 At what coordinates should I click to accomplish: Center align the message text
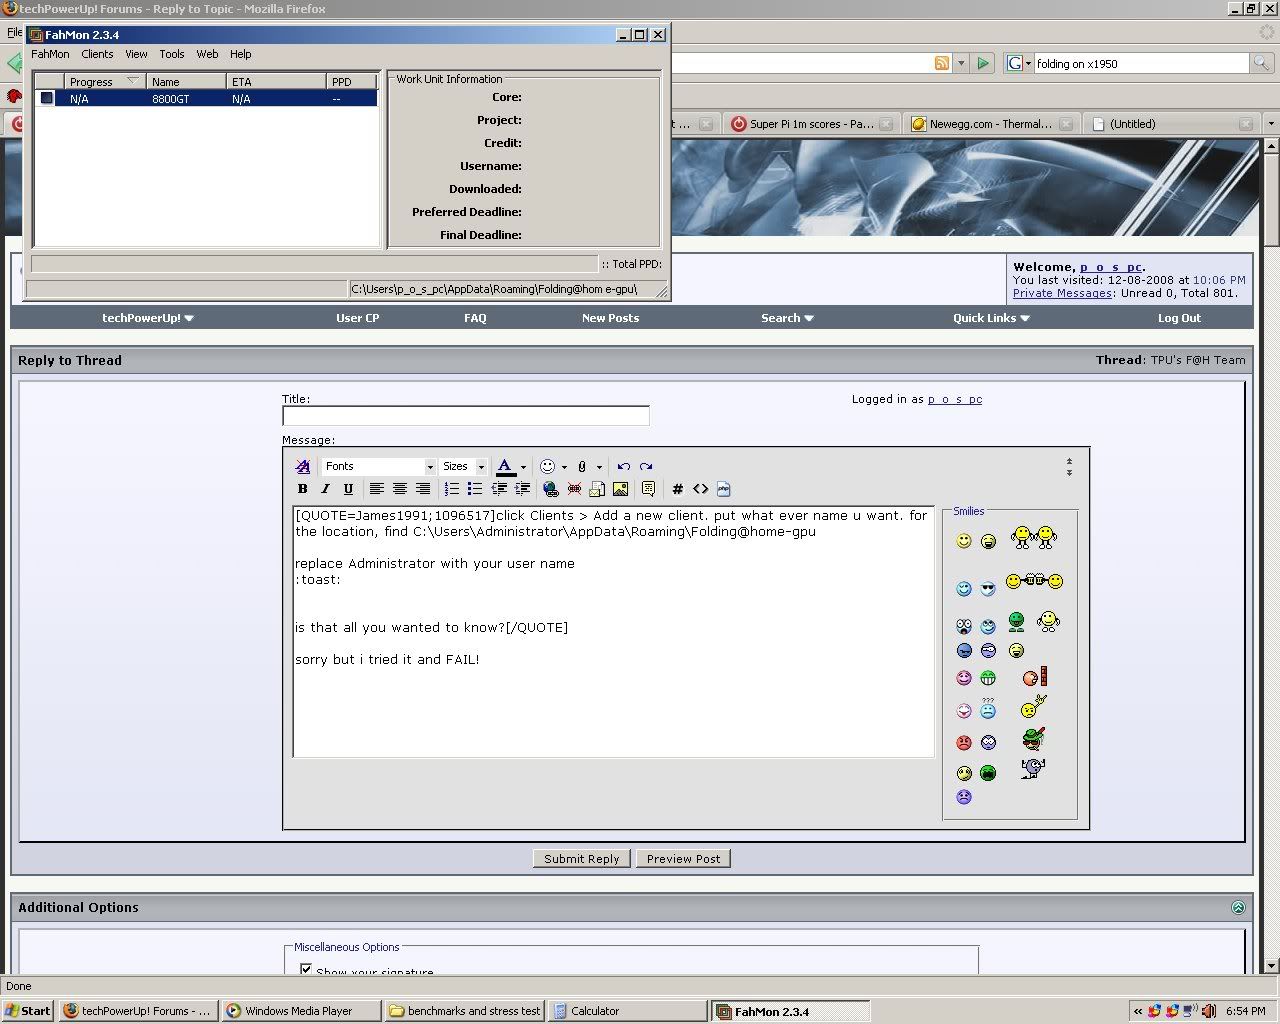[x=399, y=489]
